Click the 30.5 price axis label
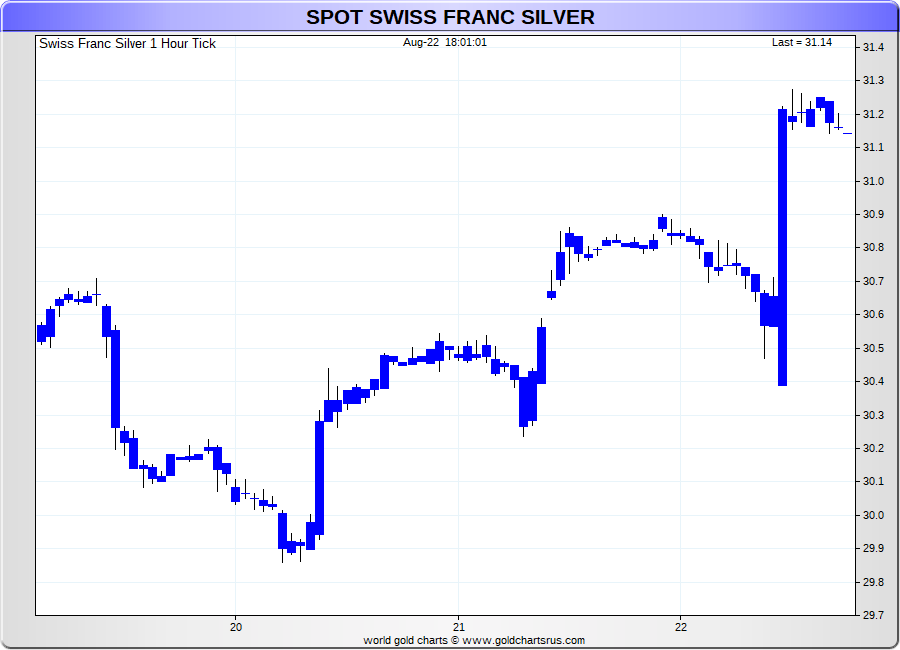Viewport: 900px width, 650px height. tap(873, 349)
